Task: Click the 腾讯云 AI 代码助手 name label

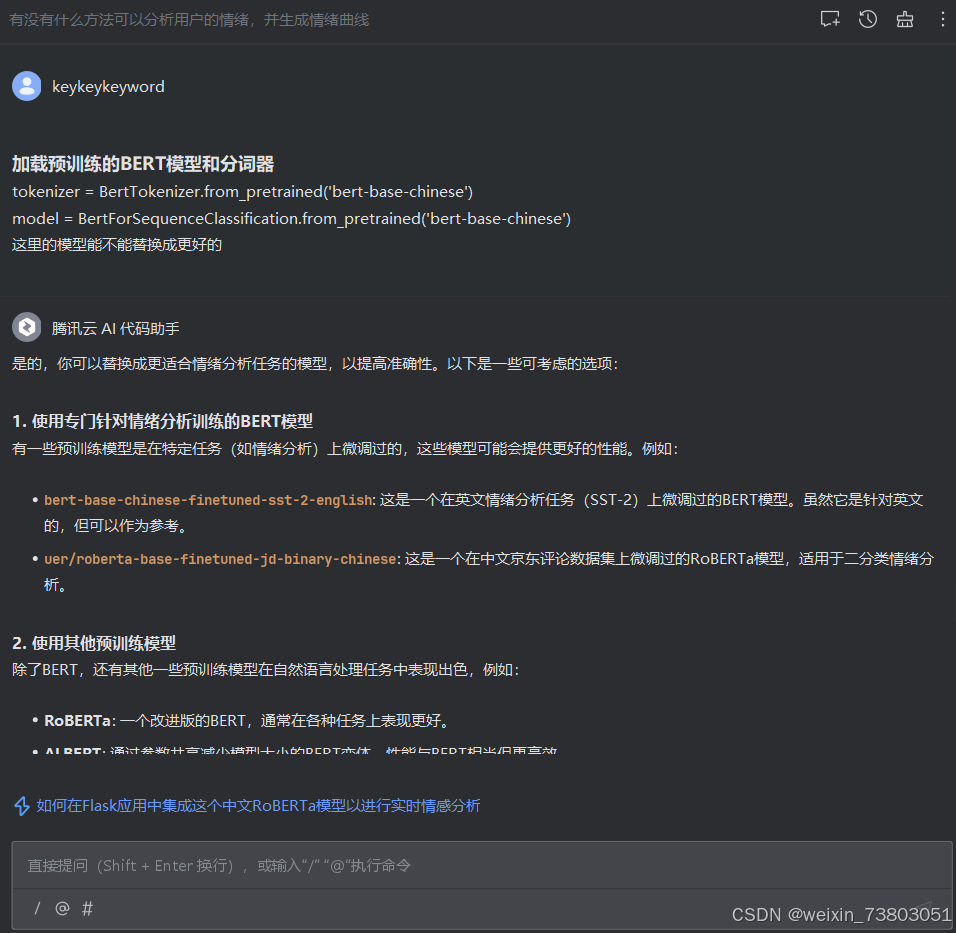Action: pos(116,329)
